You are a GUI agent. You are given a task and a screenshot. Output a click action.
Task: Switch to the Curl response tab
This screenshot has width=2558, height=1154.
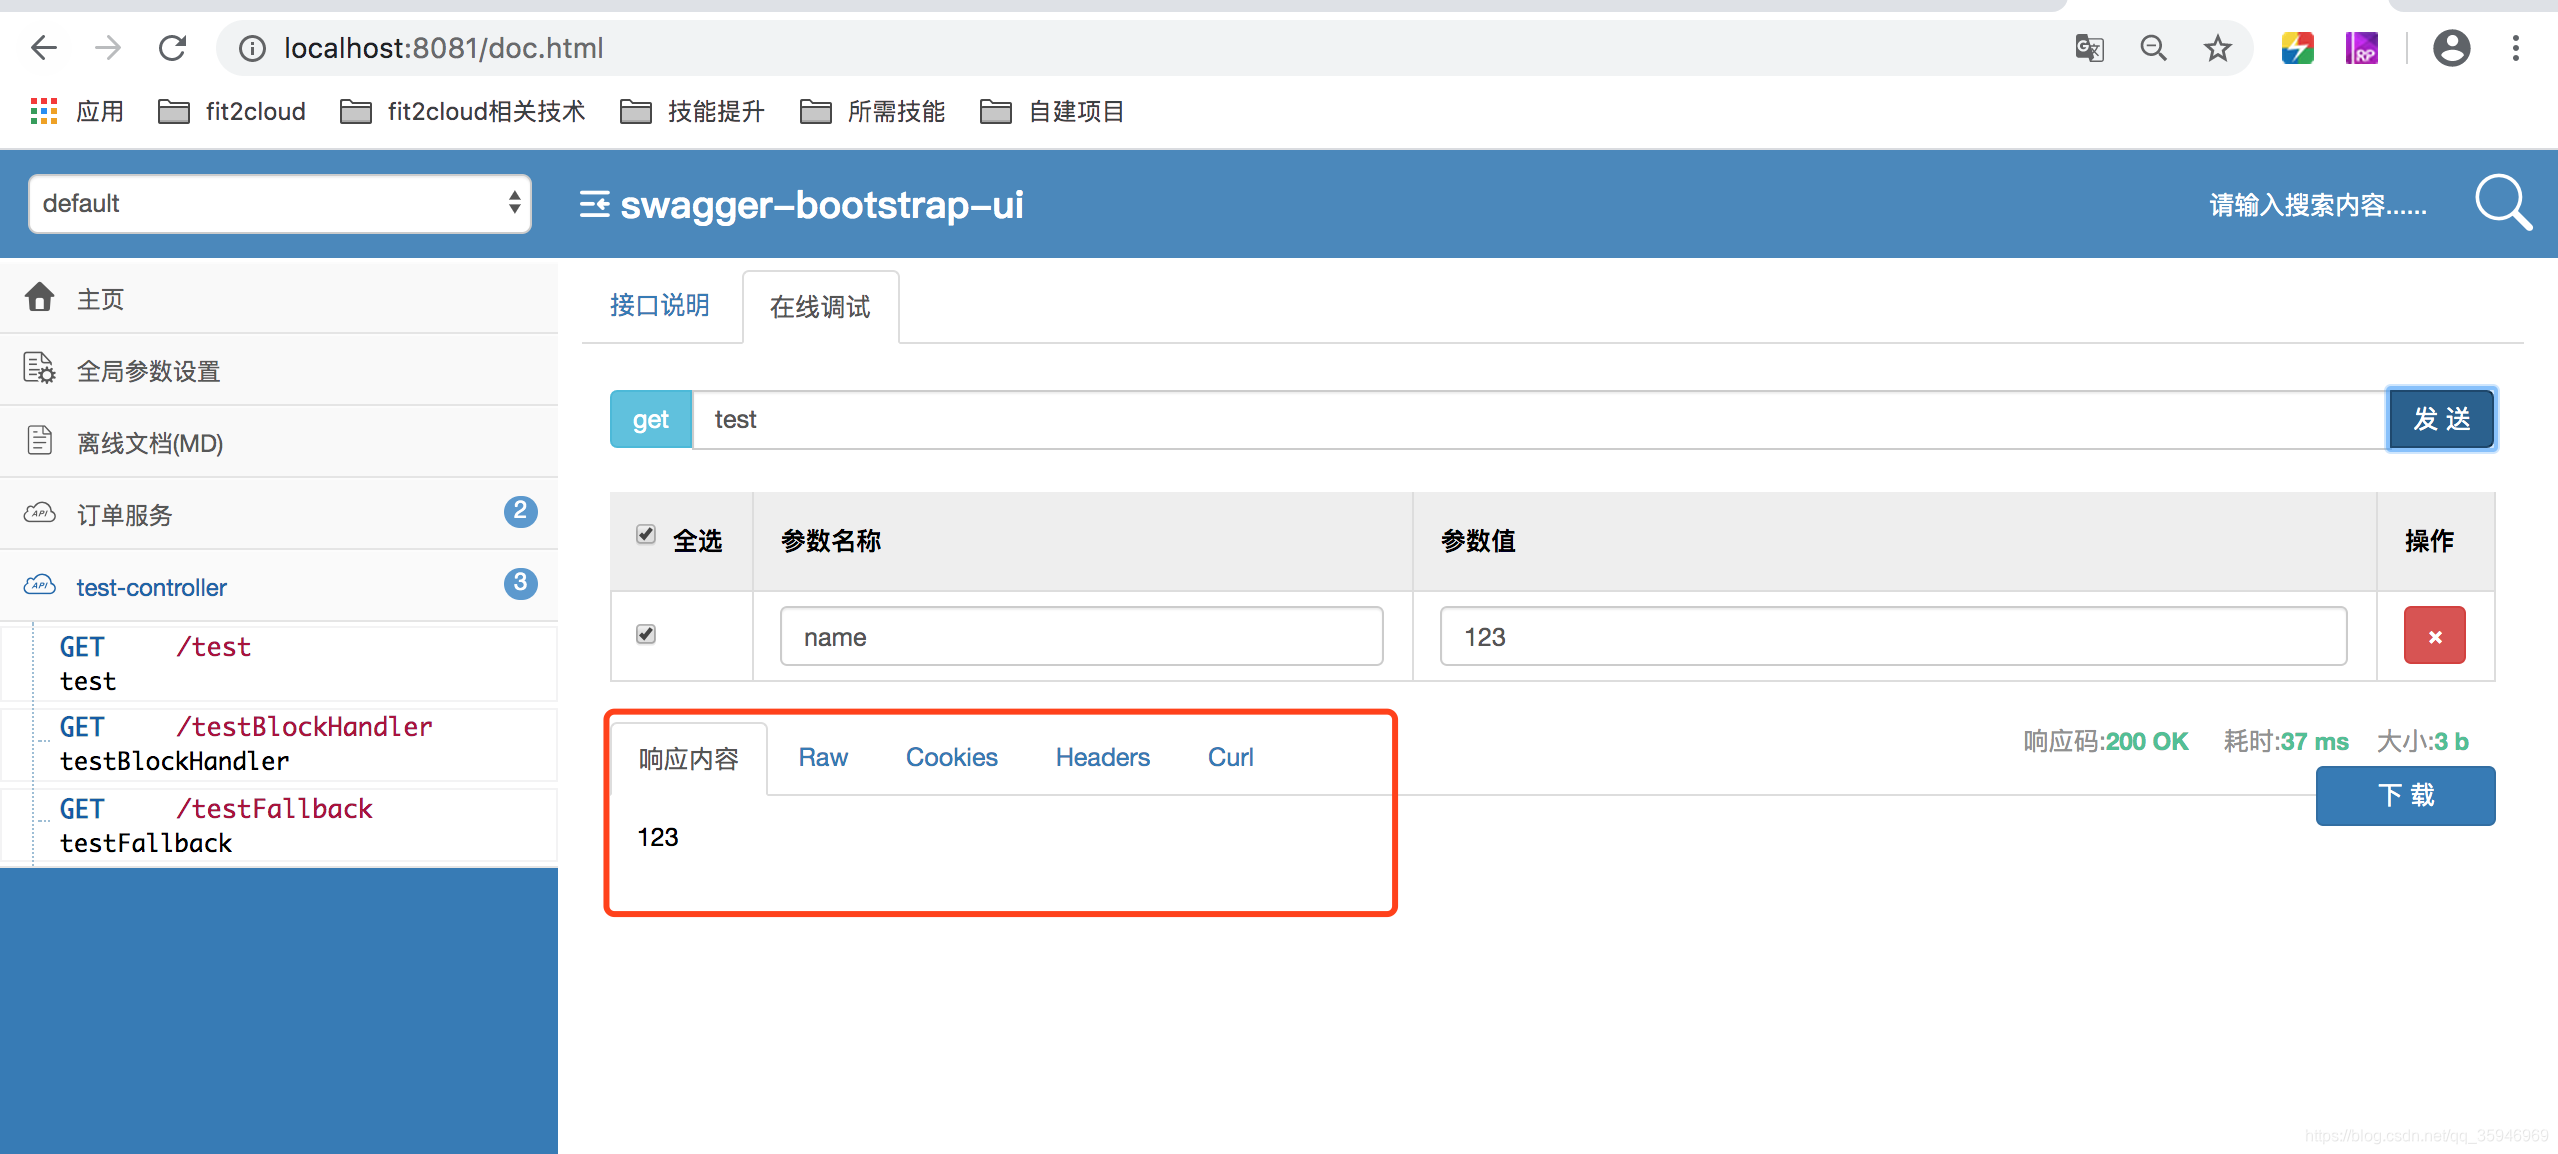coord(1230,757)
